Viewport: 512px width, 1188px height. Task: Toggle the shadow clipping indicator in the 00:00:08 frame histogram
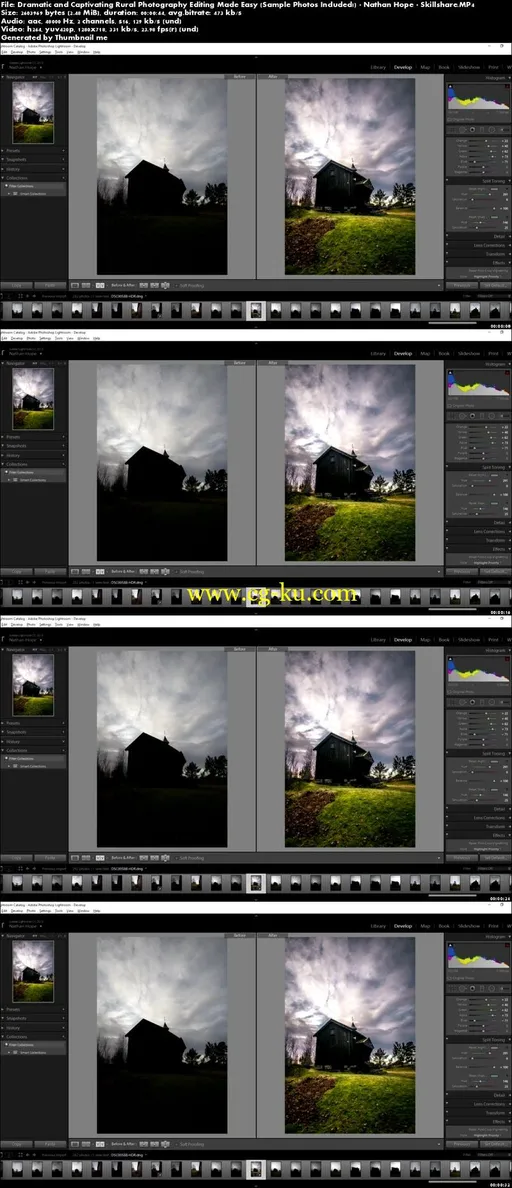pos(450,86)
